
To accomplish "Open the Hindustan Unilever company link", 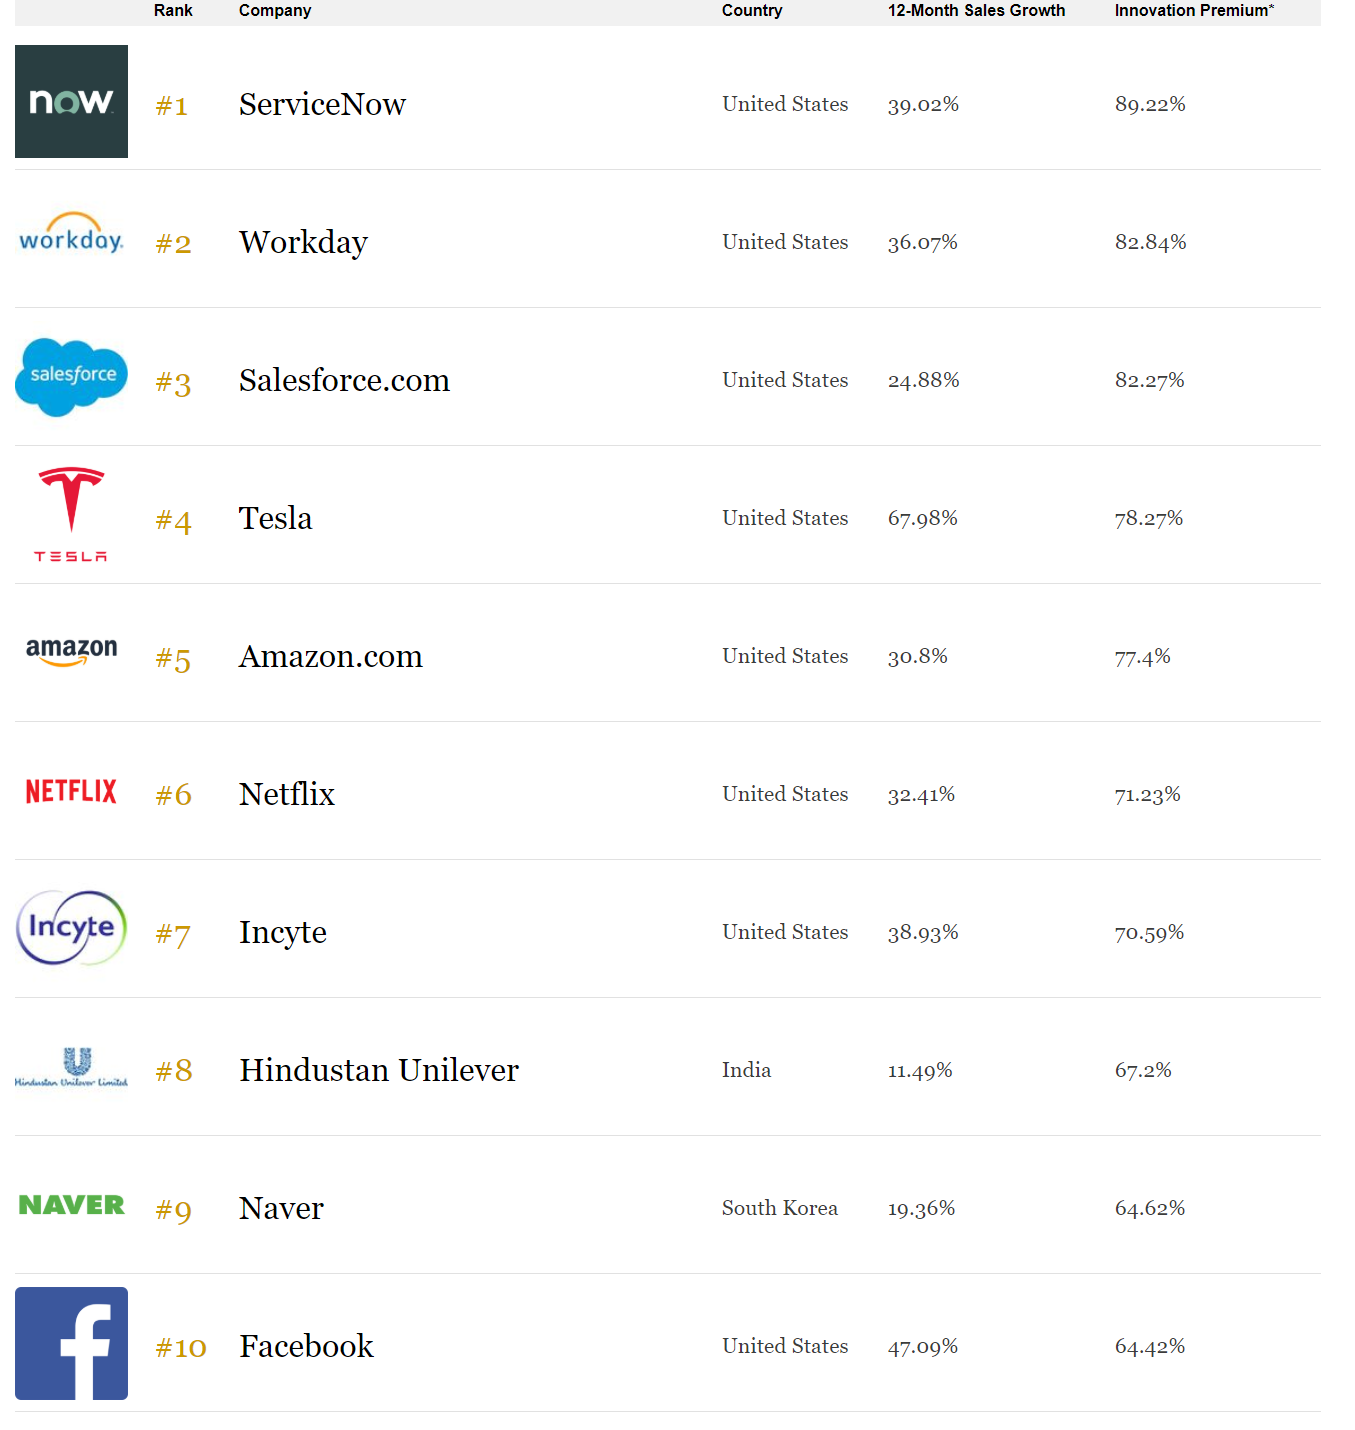I will 379,1070.
